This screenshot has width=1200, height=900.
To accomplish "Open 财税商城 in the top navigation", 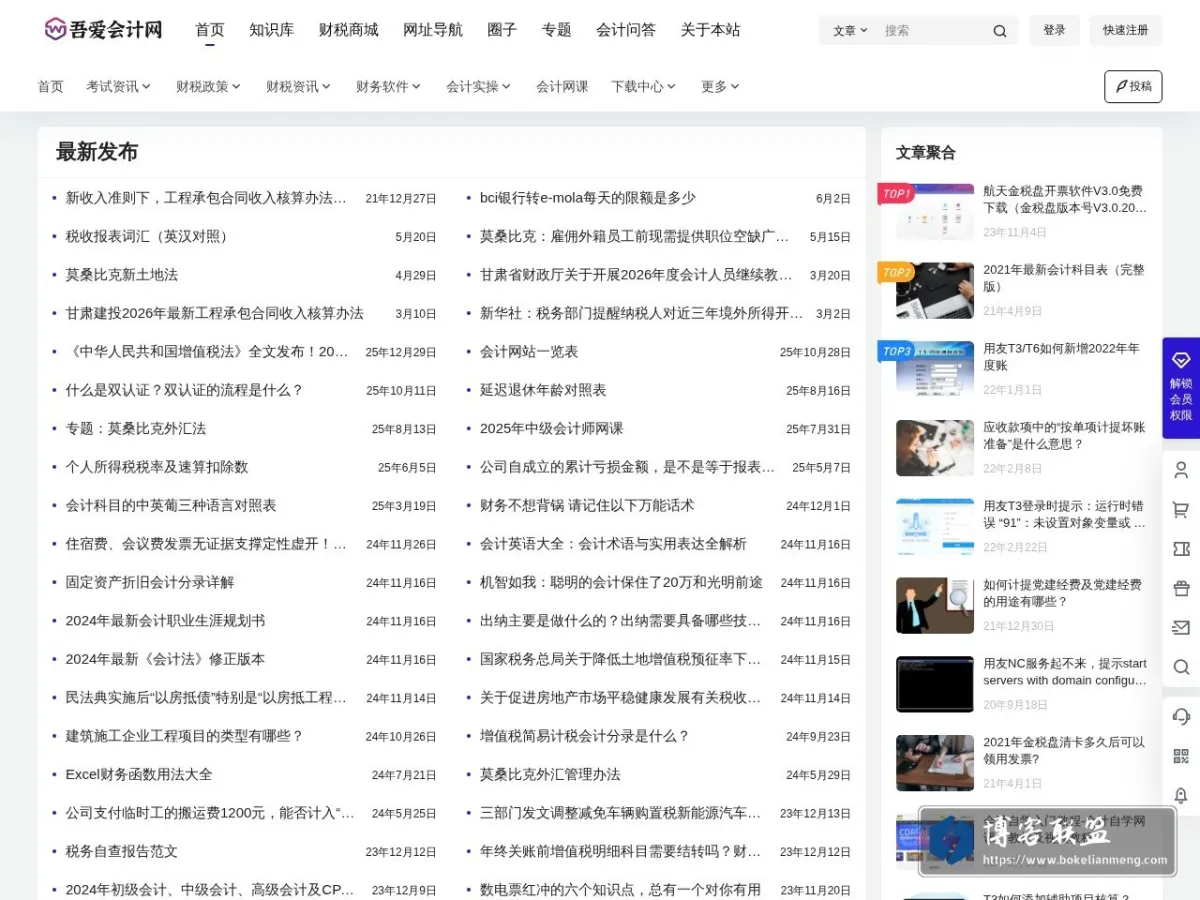I will (349, 30).
